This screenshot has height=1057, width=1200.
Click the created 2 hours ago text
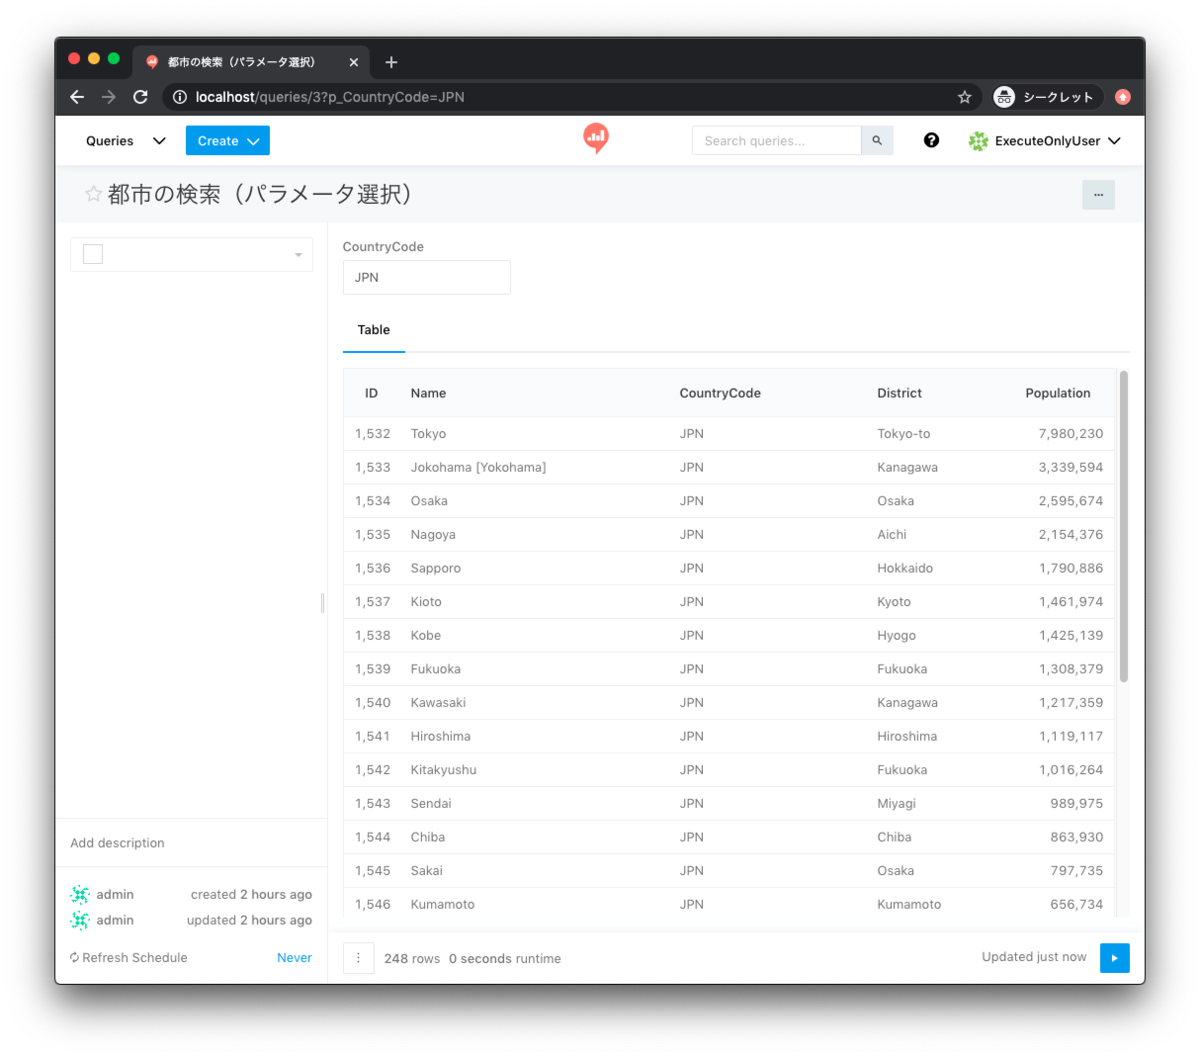coord(251,895)
